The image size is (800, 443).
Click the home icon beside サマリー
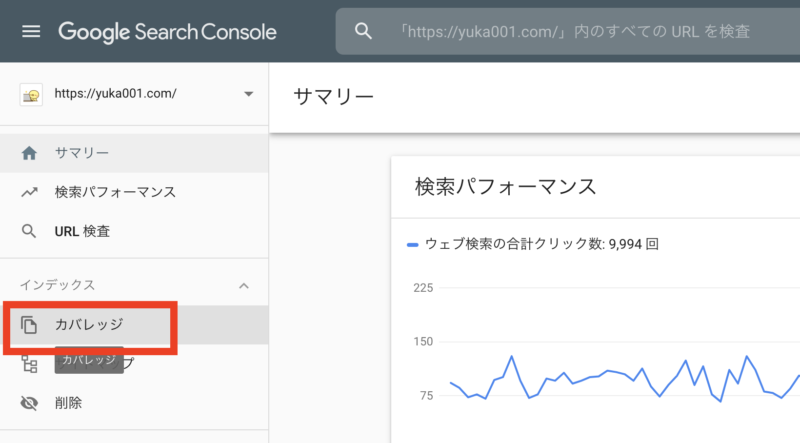29,153
